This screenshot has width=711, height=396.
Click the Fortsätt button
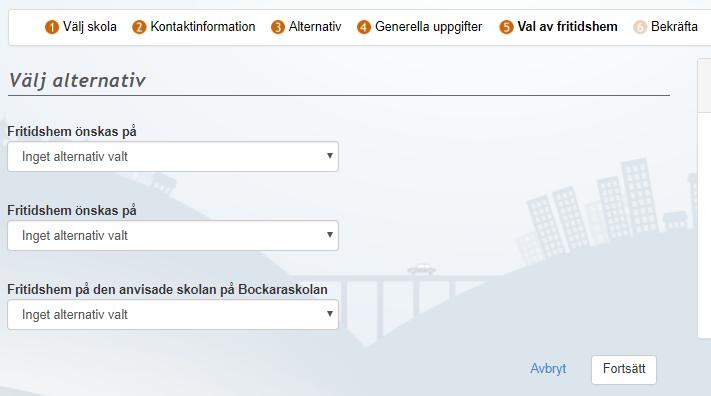point(624,370)
